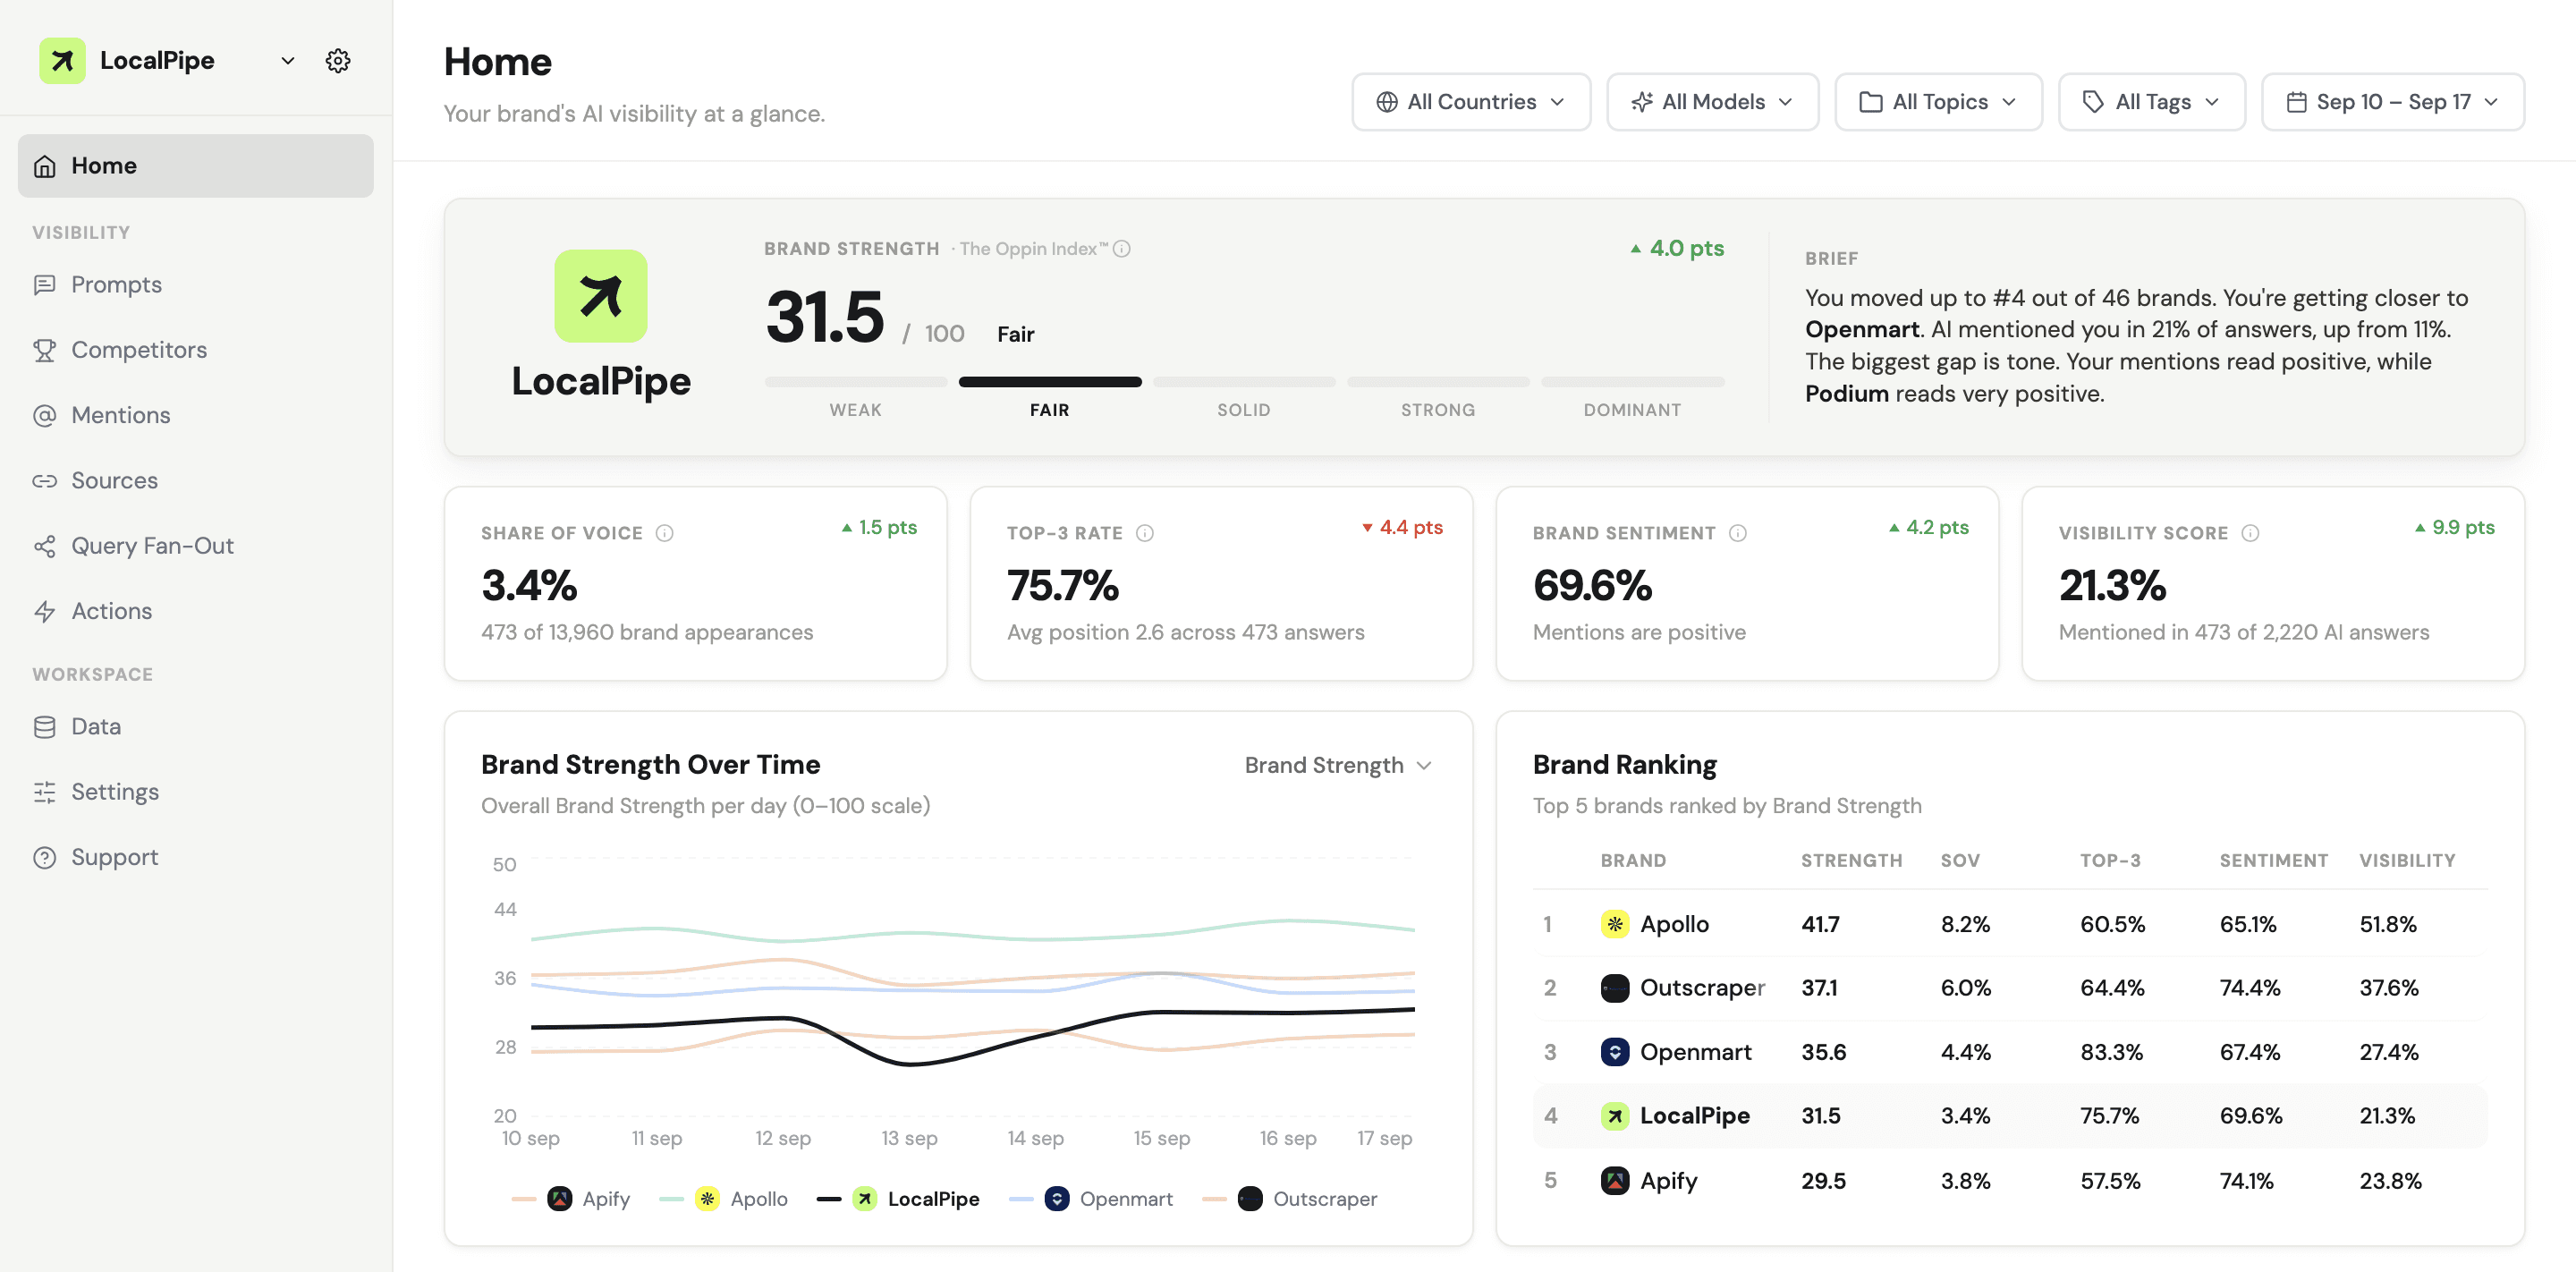Click the Oppin Index info icon
The height and width of the screenshot is (1272, 2576).
(x=1122, y=249)
